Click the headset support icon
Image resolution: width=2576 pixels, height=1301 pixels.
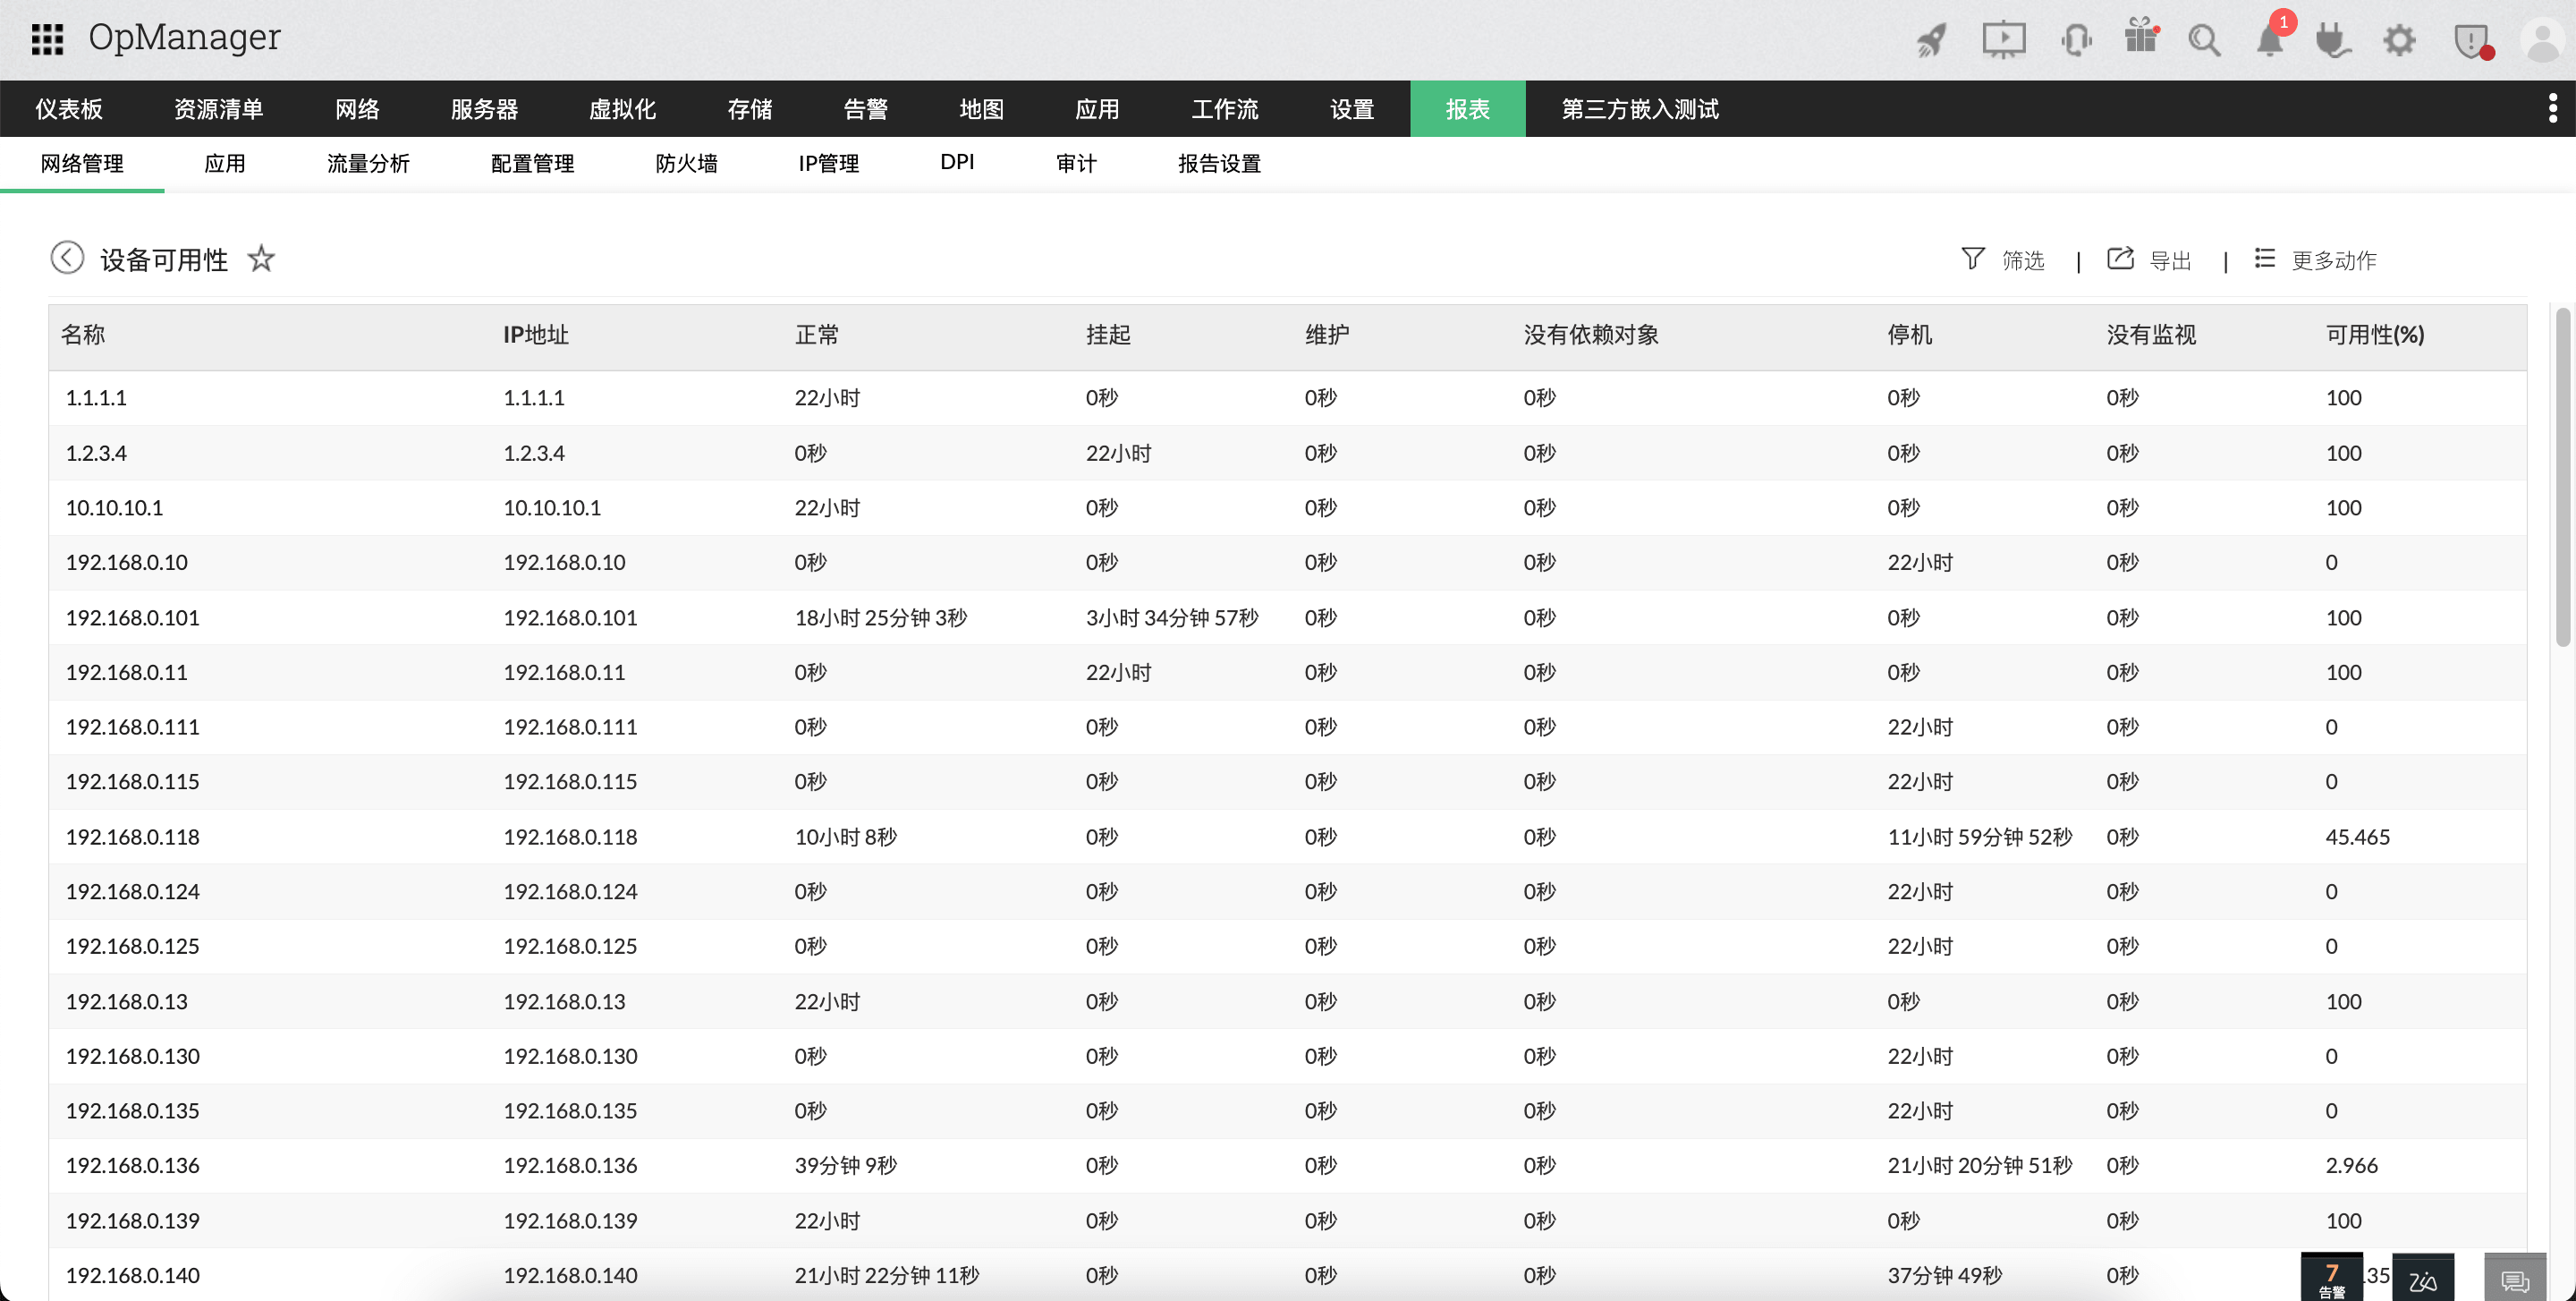pos(2076,40)
